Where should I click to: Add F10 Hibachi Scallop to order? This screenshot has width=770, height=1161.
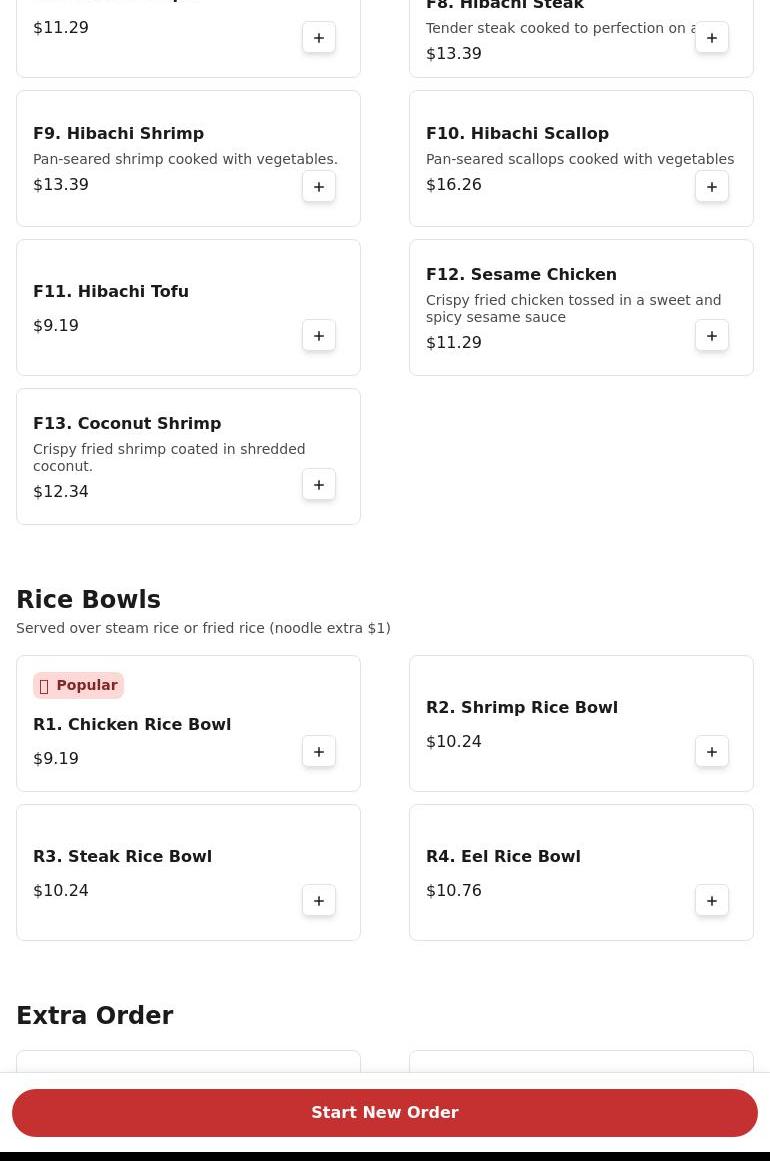pos(712,187)
